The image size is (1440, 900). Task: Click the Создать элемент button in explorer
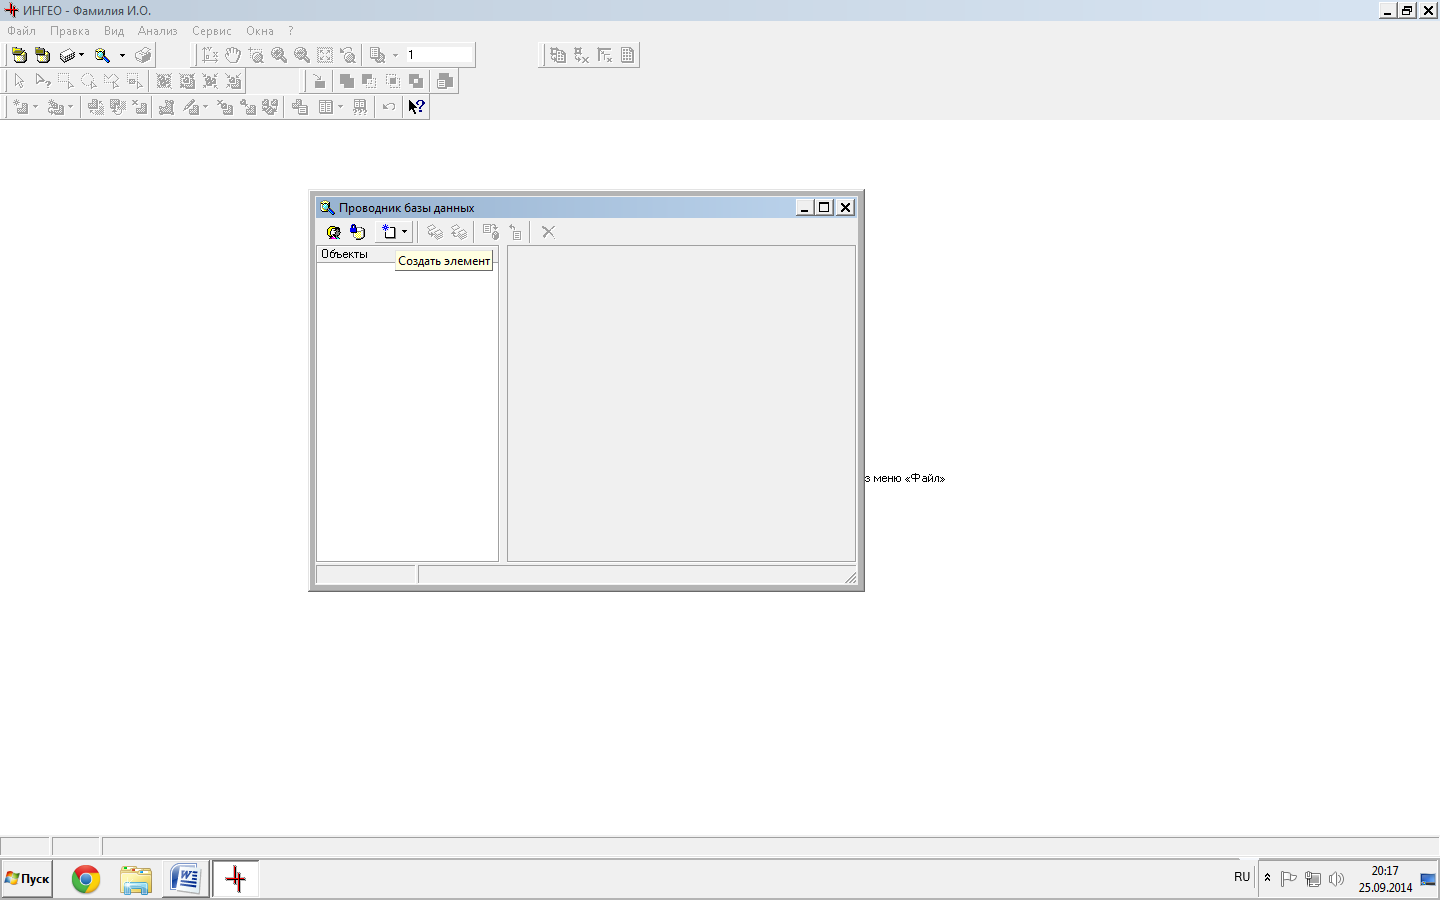389,232
